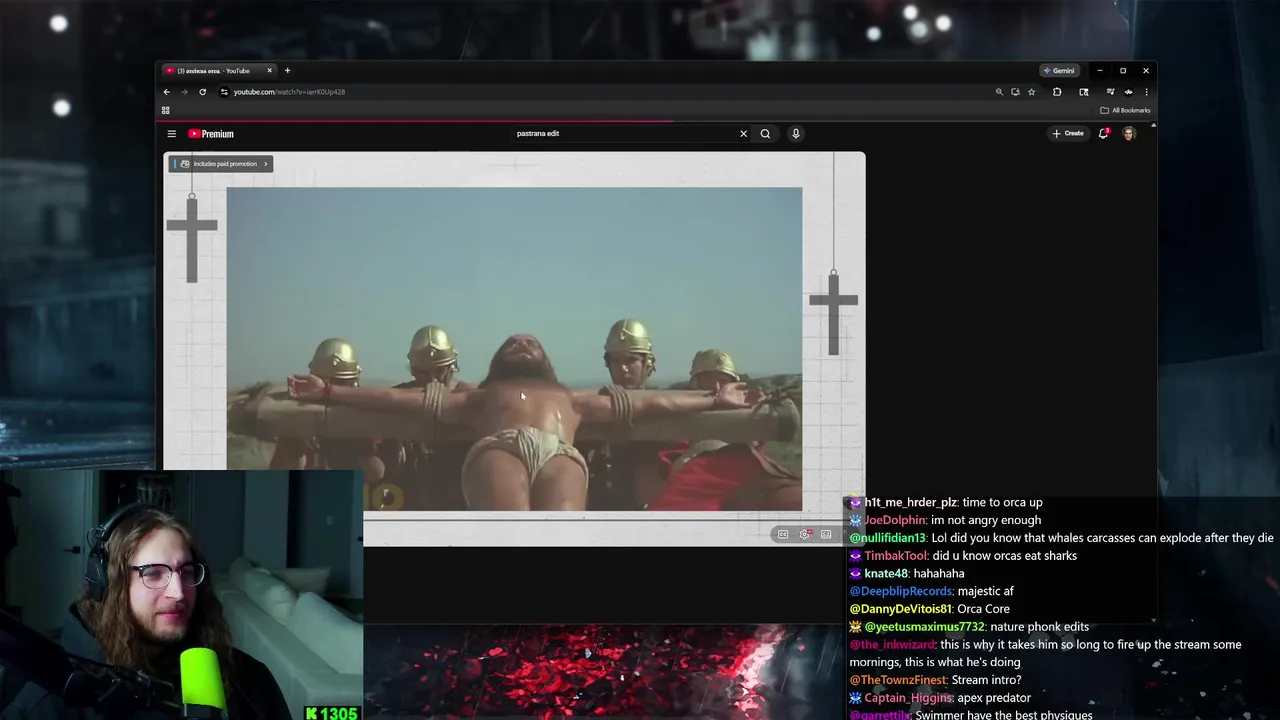This screenshot has height=720, width=1280.
Task: Click chat username TimbakTool
Action: [x=896, y=556]
